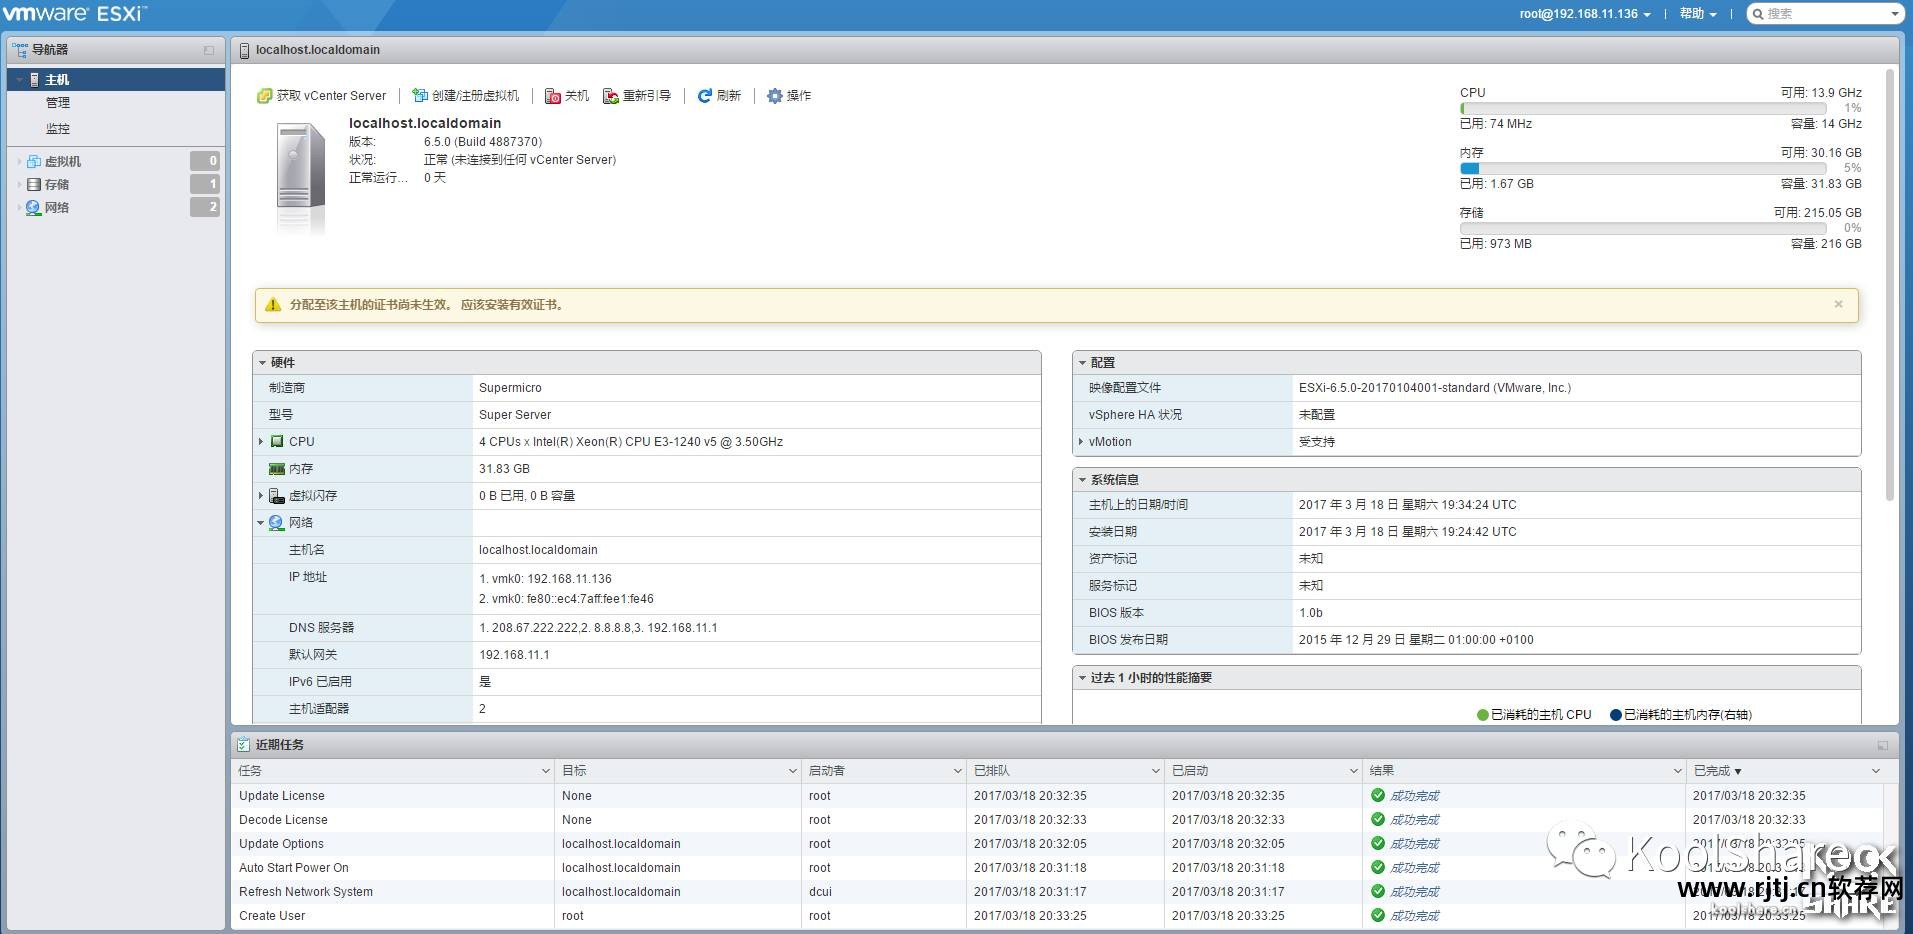This screenshot has width=1913, height=934.
Task: Open Update License success result link
Action: click(1414, 796)
